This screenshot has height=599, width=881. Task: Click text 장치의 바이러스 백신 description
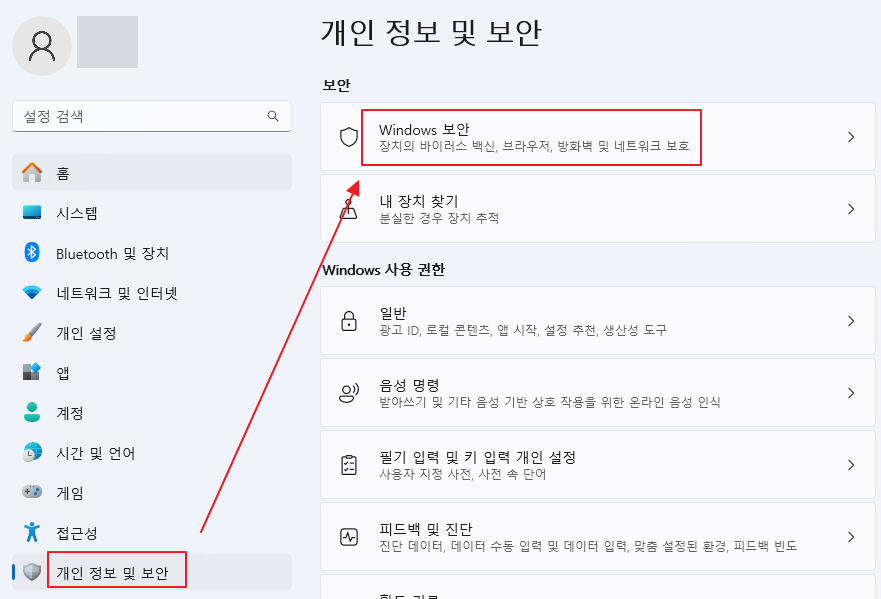(534, 146)
